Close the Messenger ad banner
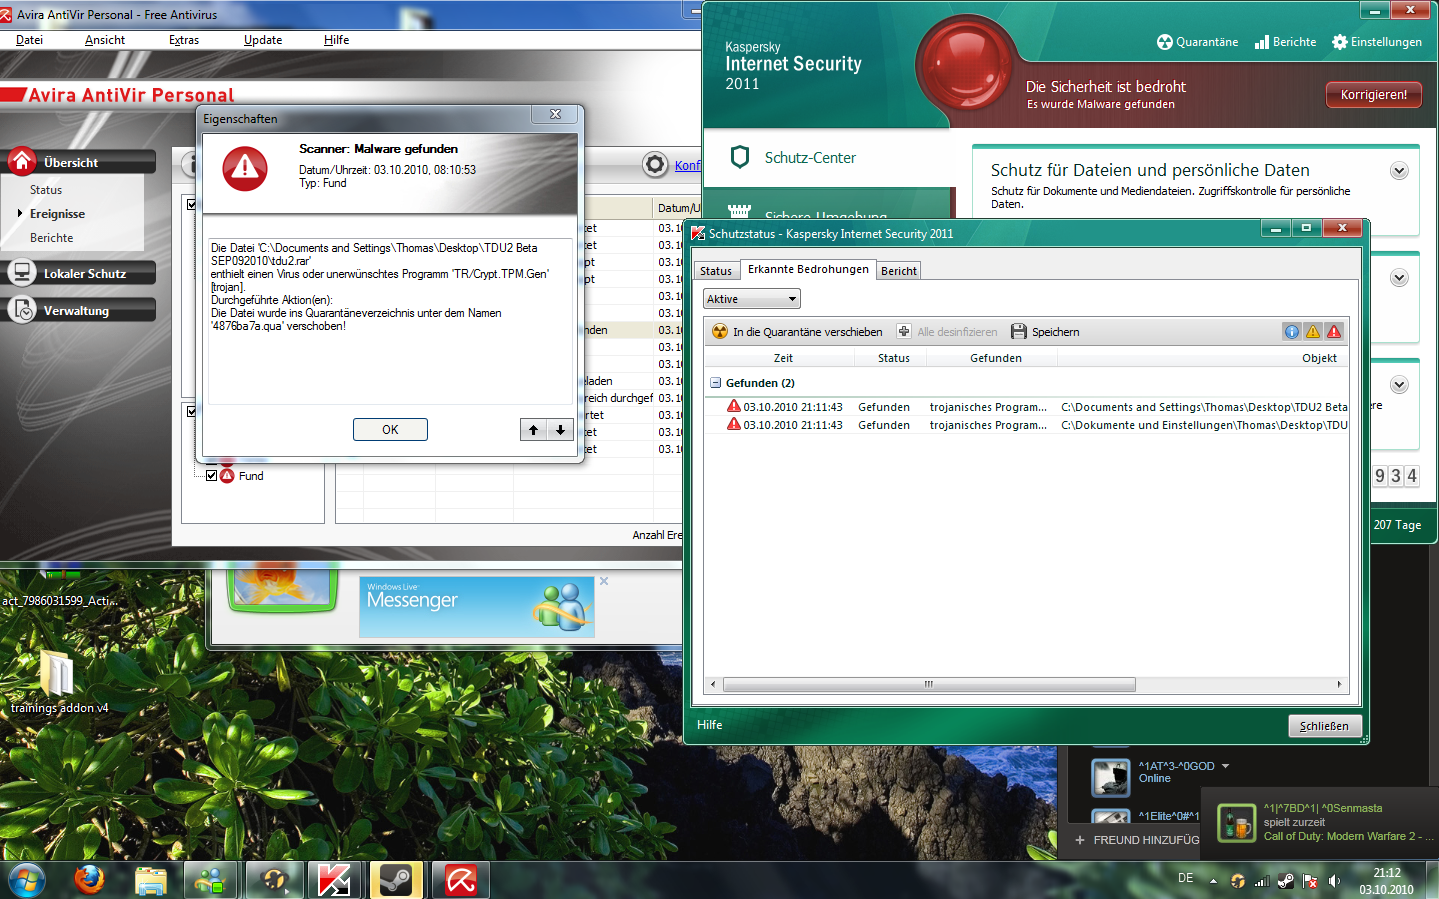Viewport: 1439px width, 899px height. click(604, 581)
